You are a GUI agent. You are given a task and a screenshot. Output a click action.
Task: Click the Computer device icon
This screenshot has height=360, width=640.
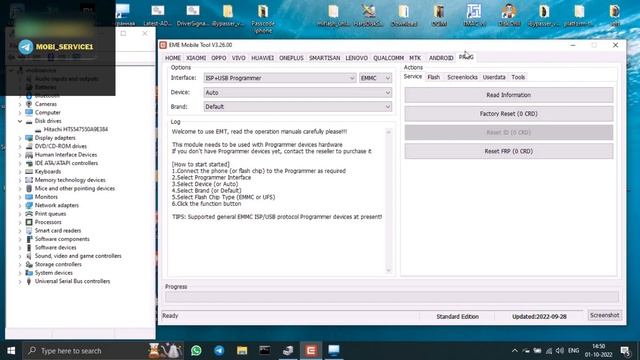point(29,112)
